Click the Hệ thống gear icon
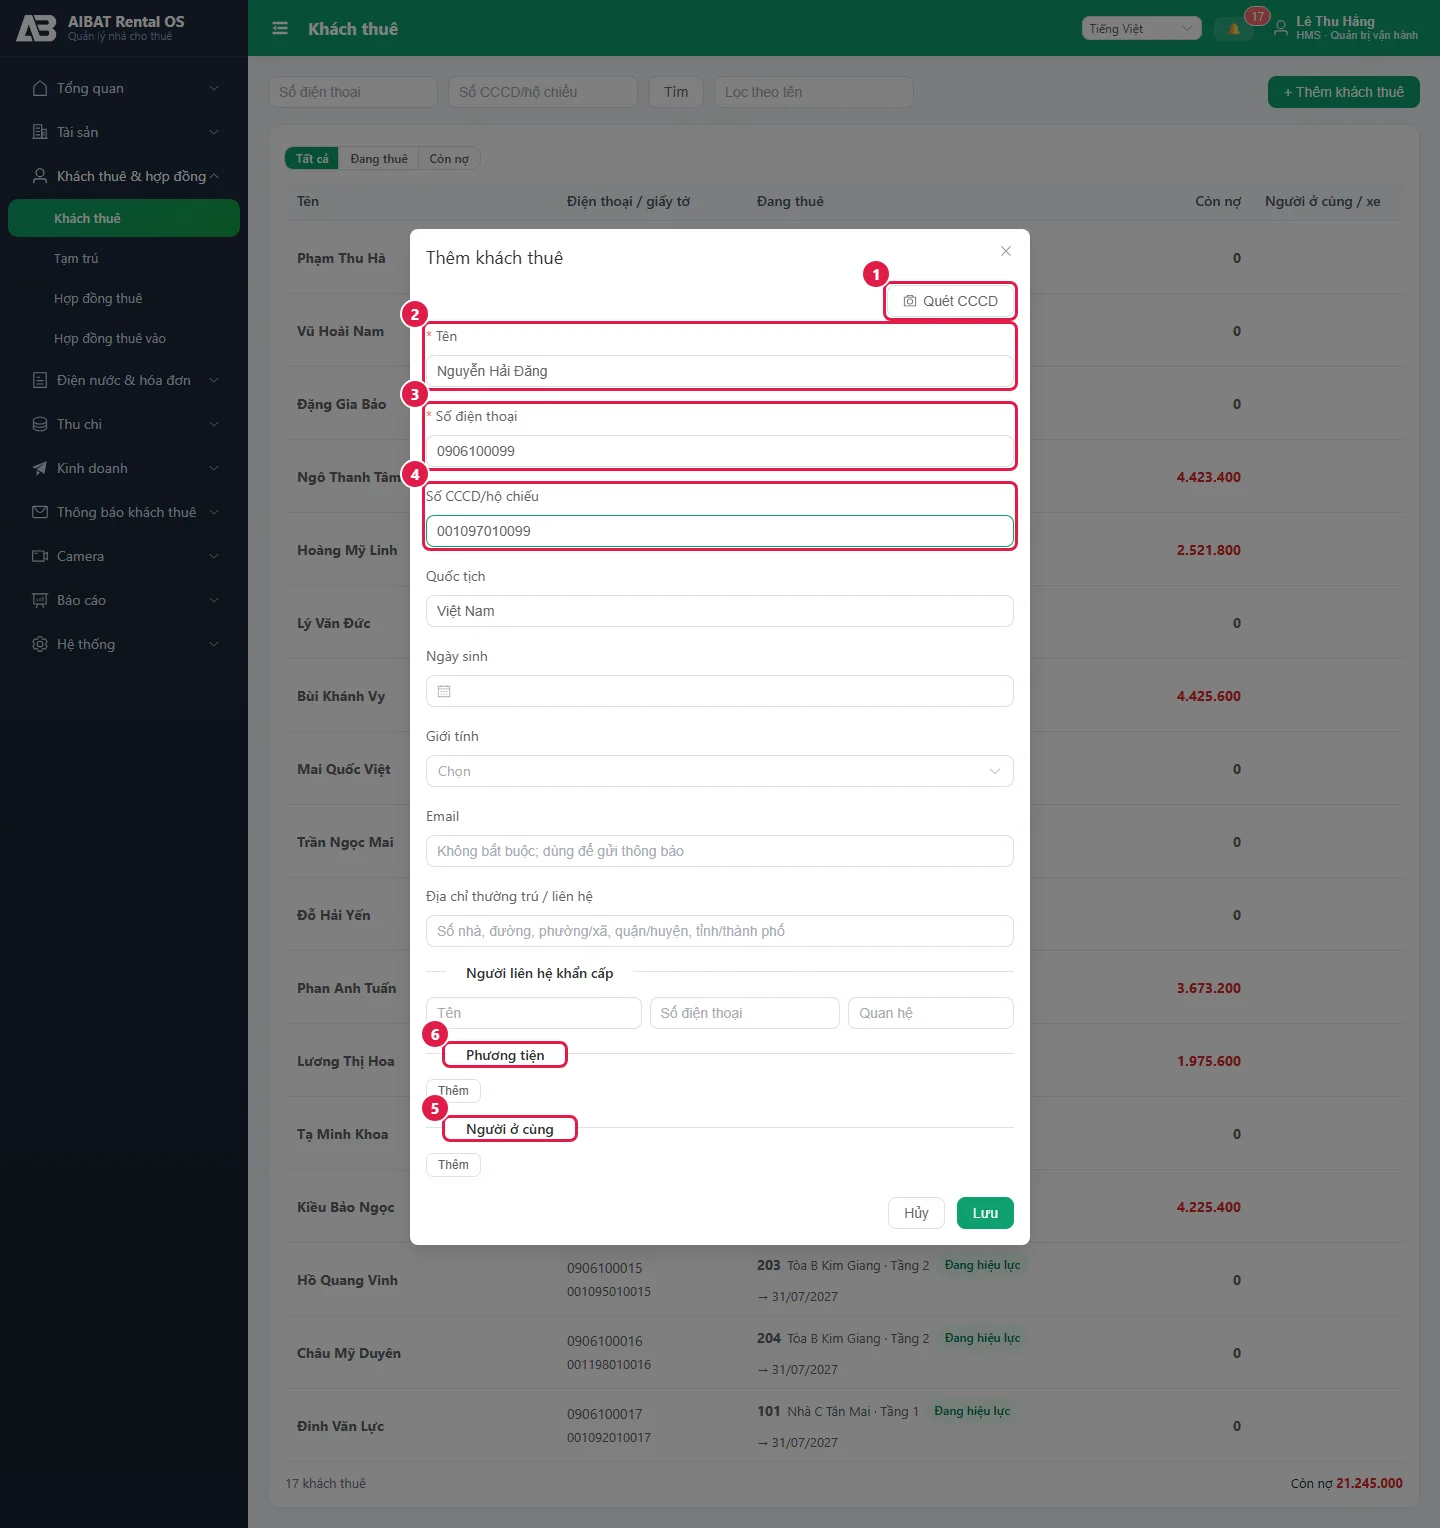This screenshot has width=1440, height=1528. pos(40,644)
